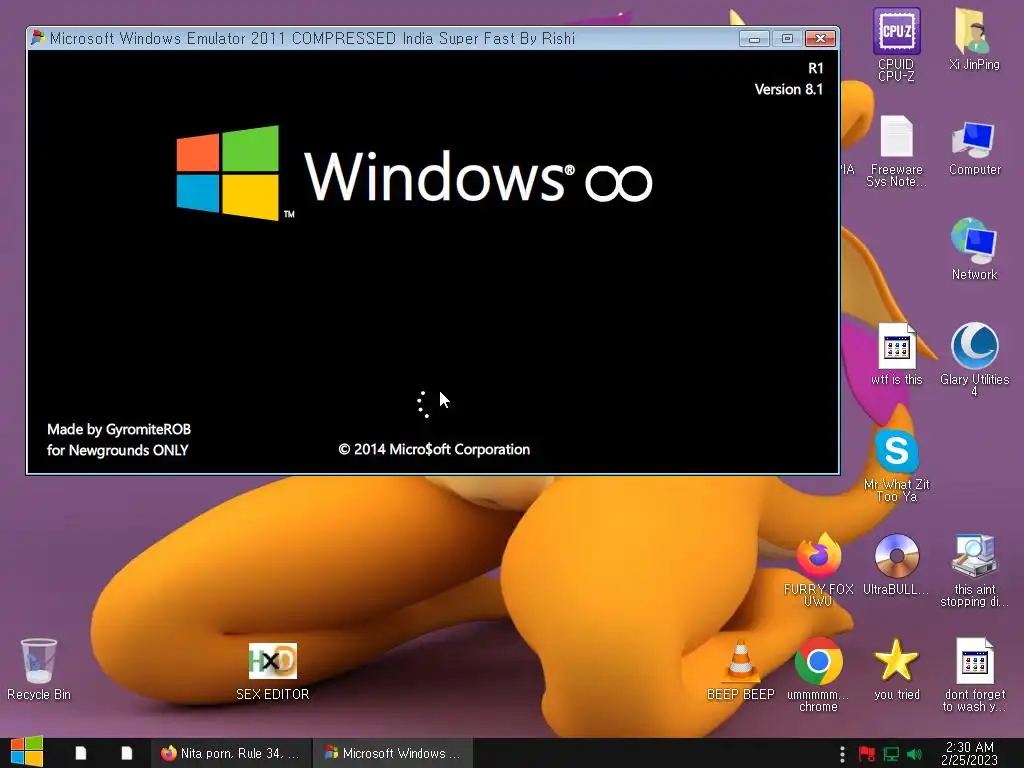Show hidden tray icons via three dots
This screenshot has width=1024, height=768.
[x=842, y=754]
